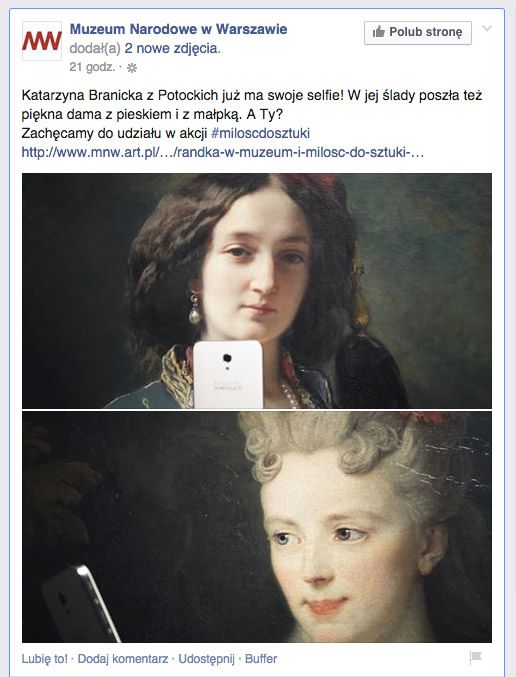This screenshot has height=677, width=516.
Task: Click Udostępnij to share the post
Action: point(206,659)
